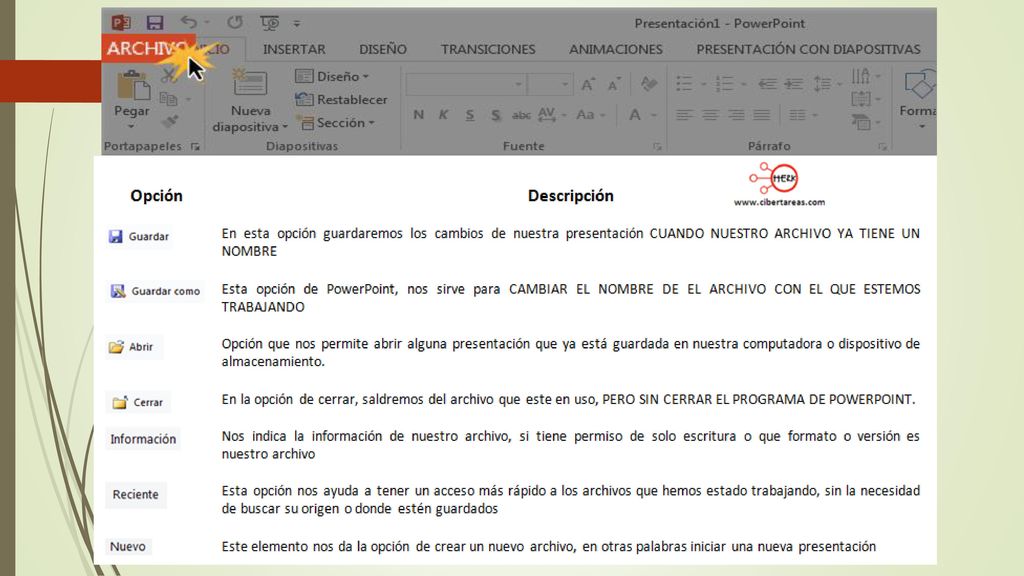The height and width of the screenshot is (576, 1024).
Task: Justify the paragraph text
Action: click(x=761, y=115)
